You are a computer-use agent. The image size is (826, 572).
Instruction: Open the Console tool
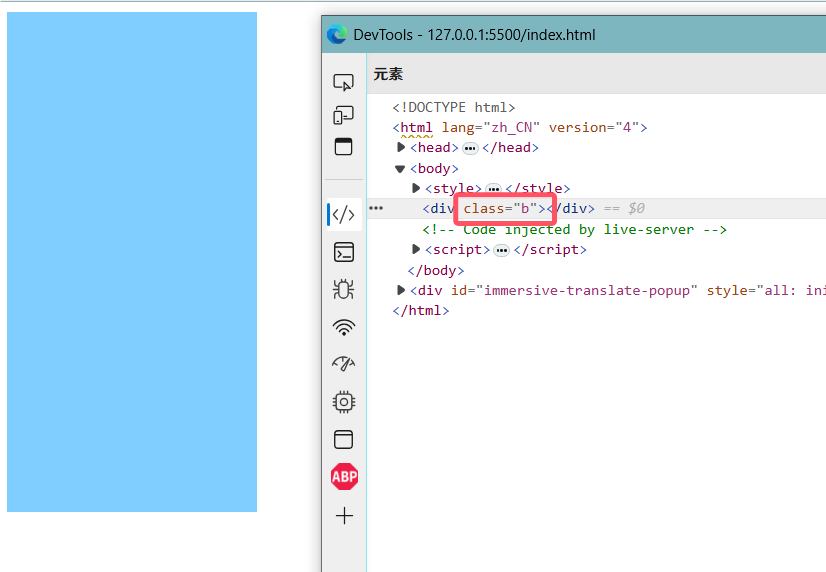click(x=344, y=252)
